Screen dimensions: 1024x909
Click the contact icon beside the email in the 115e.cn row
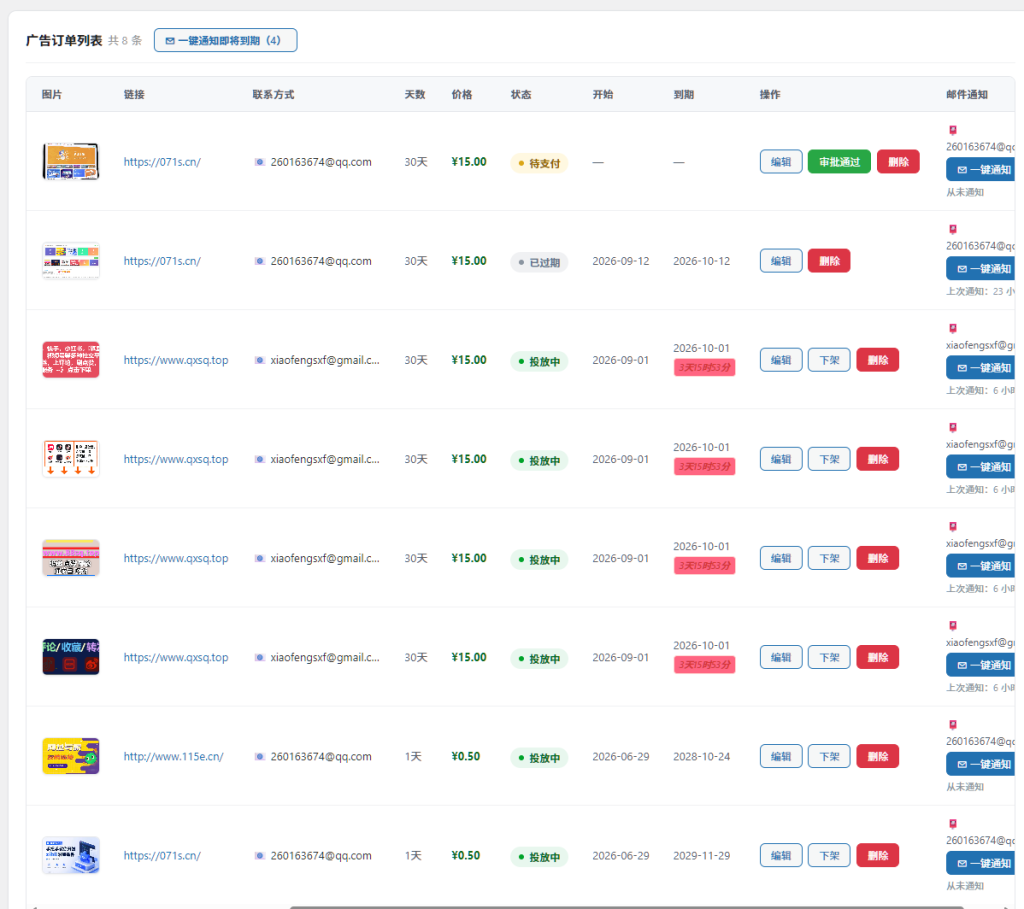pyautogui.click(x=259, y=756)
